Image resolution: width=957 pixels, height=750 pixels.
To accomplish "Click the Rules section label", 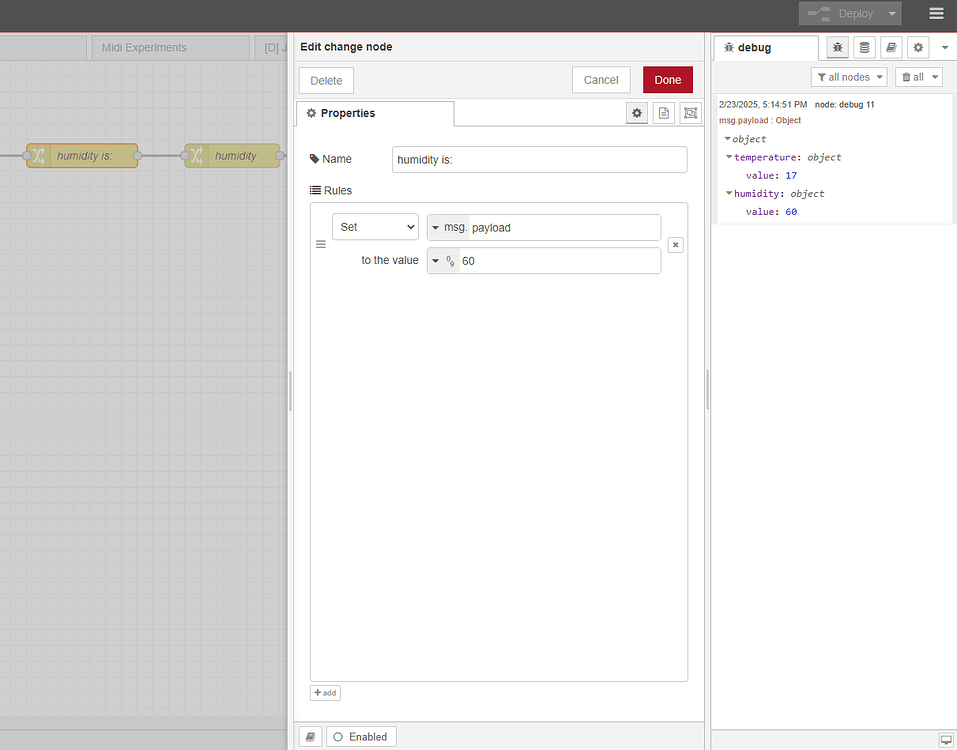I will [331, 190].
